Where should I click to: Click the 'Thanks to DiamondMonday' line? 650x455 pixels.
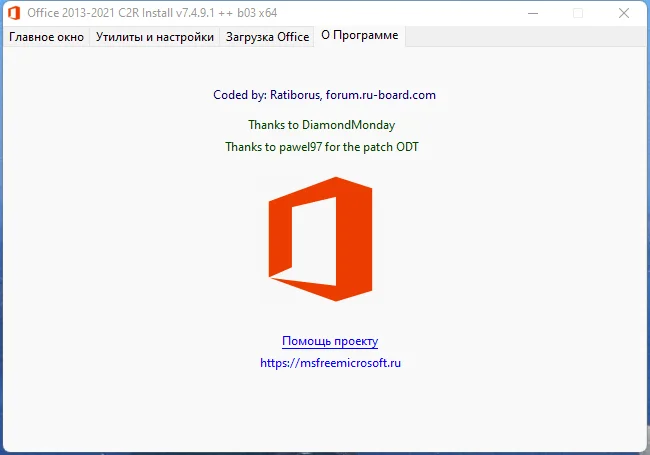pyautogui.click(x=321, y=125)
